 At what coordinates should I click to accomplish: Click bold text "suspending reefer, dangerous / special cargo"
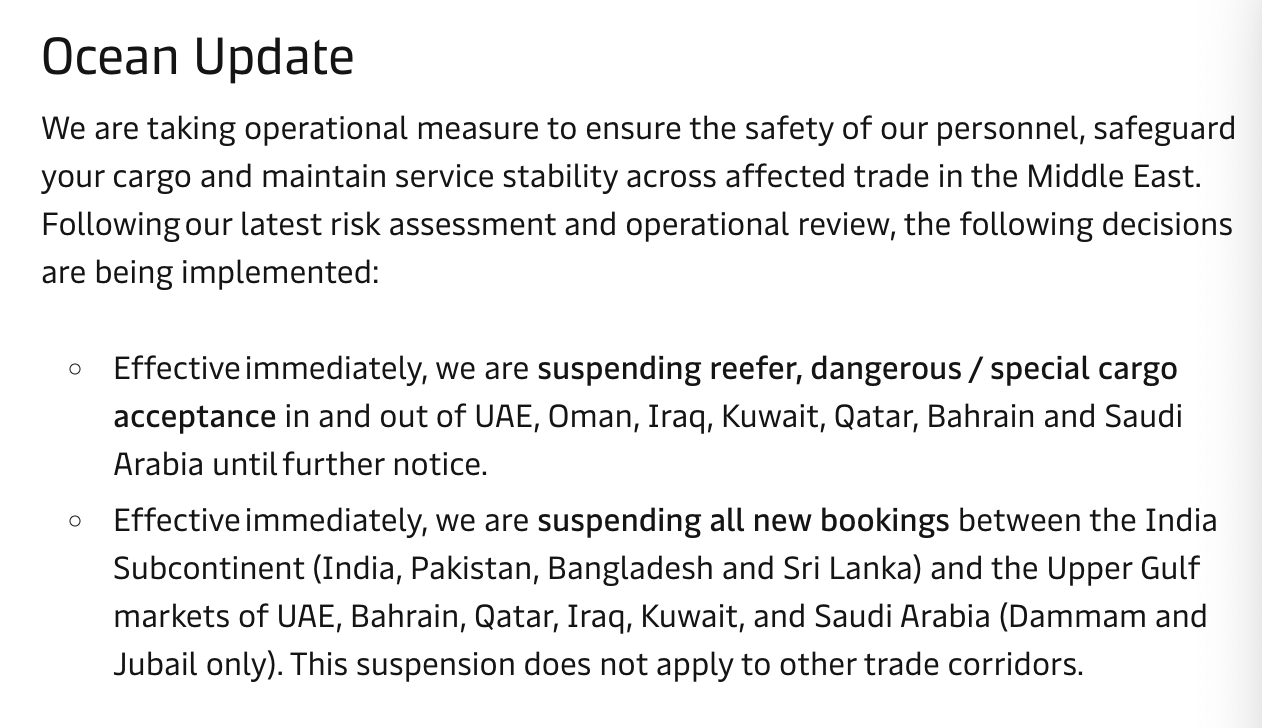[x=857, y=369]
